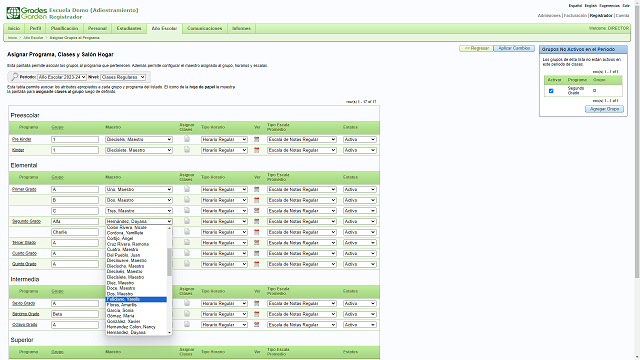640x360 pixels.
Task: Open the Nivel dropdown Clases Regulares
Action: [x=123, y=77]
